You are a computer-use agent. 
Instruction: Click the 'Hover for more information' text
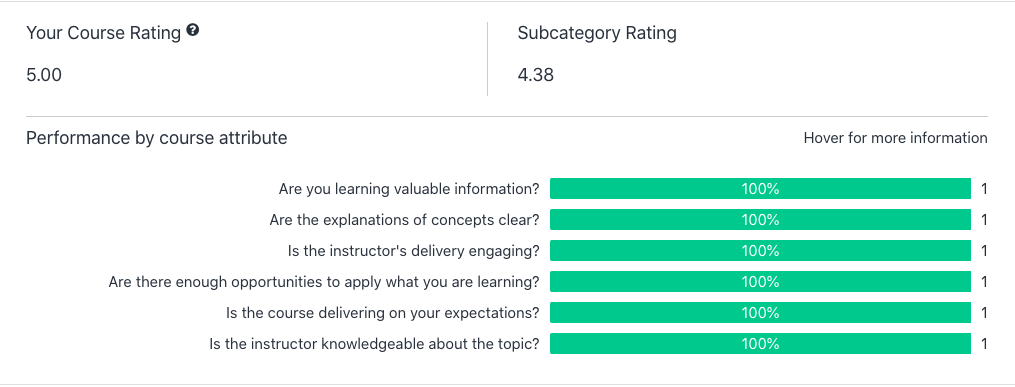pos(895,138)
